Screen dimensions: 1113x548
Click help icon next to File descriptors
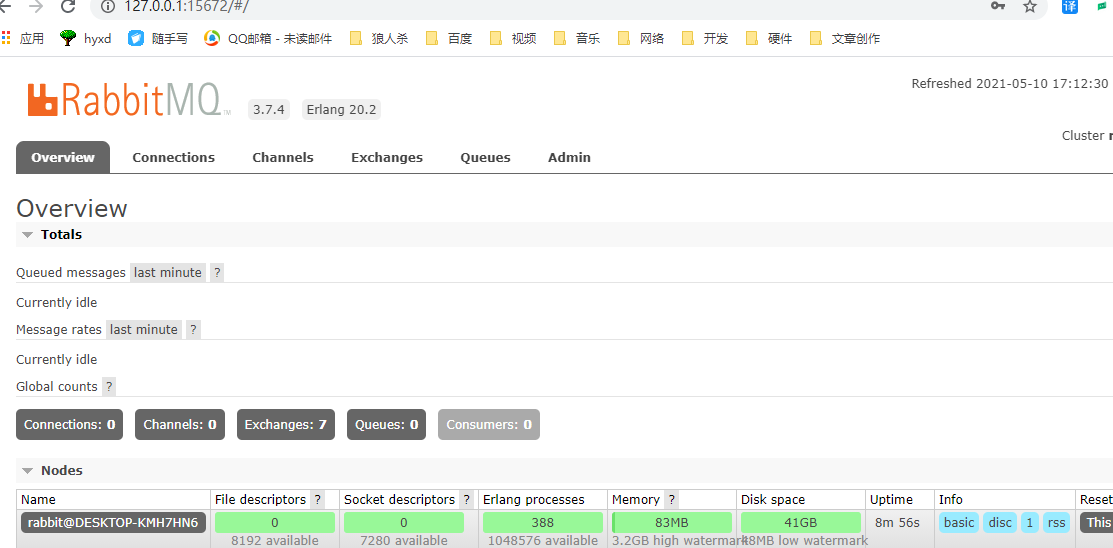(x=318, y=499)
